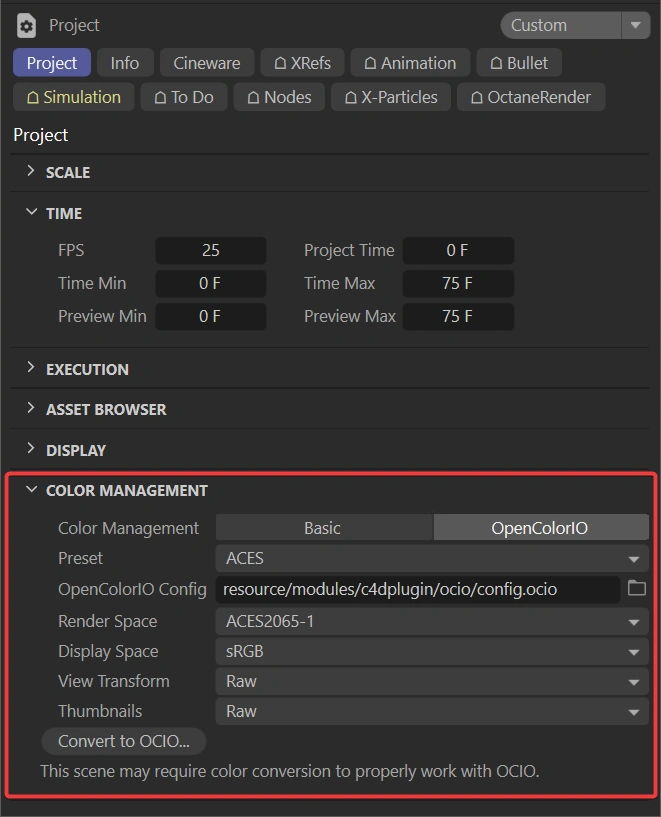This screenshot has height=817, width=661.
Task: Click the X-Particles tab's lock icon
Action: [x=351, y=97]
